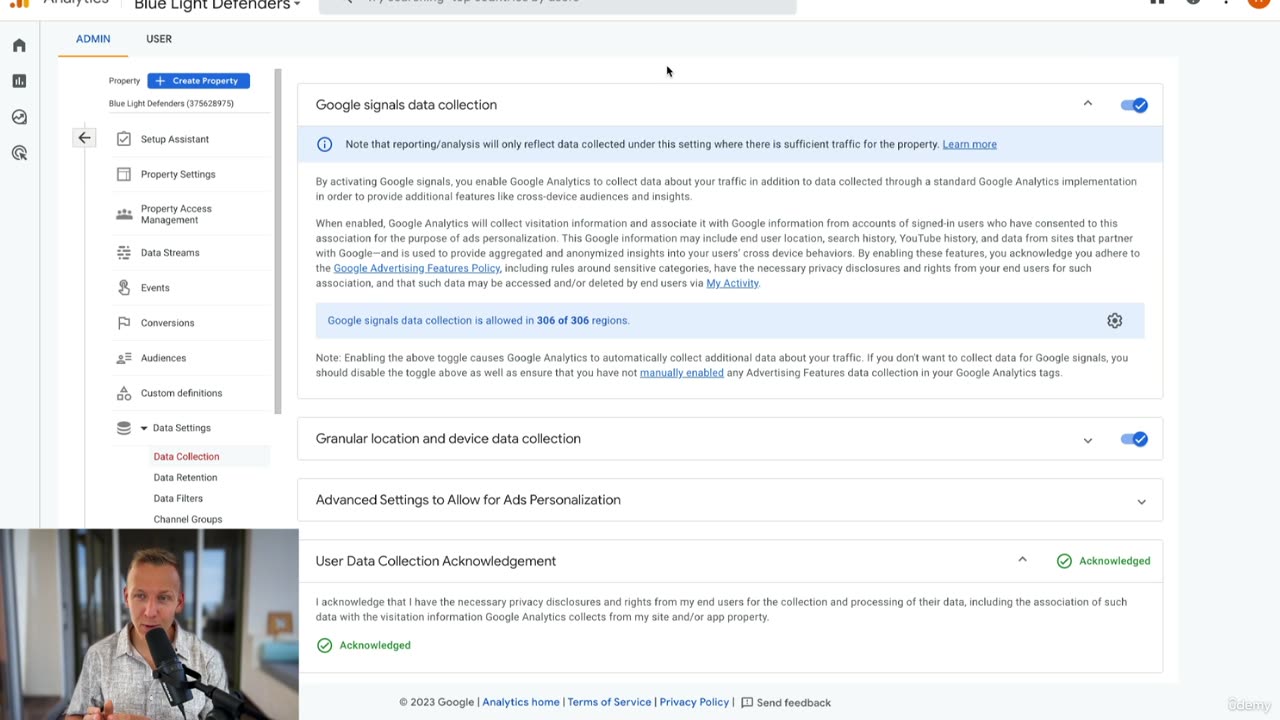Expand Granular location and device data collection

1088,440
